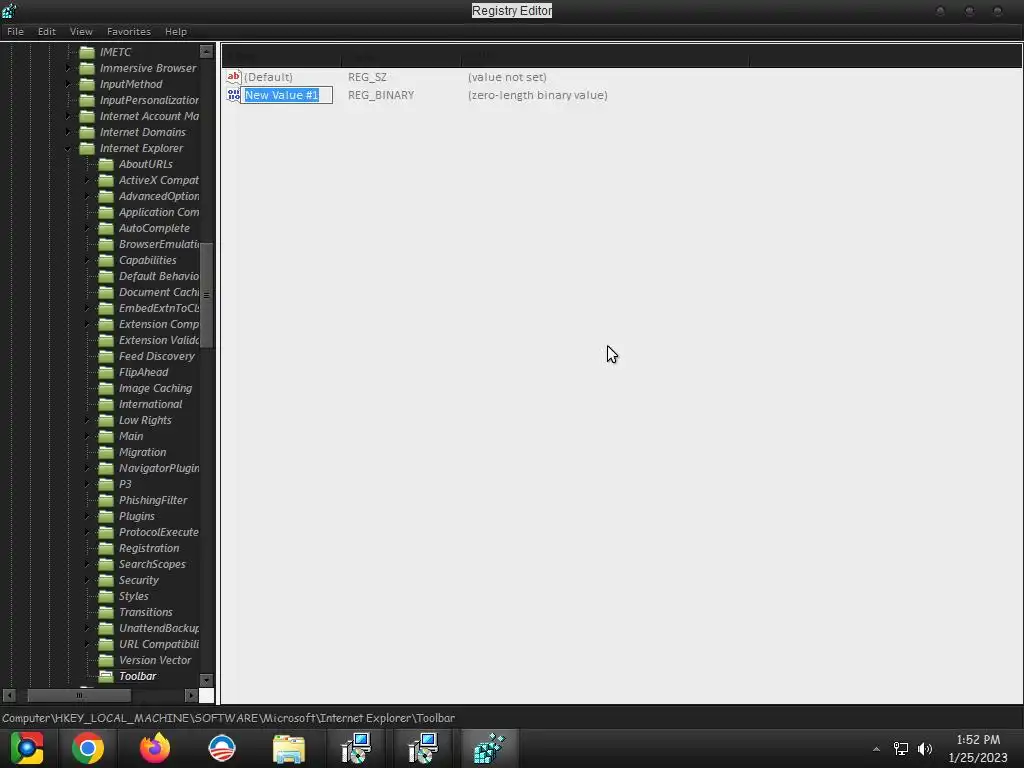
Task: Select the Main folder icon
Action: (106, 436)
